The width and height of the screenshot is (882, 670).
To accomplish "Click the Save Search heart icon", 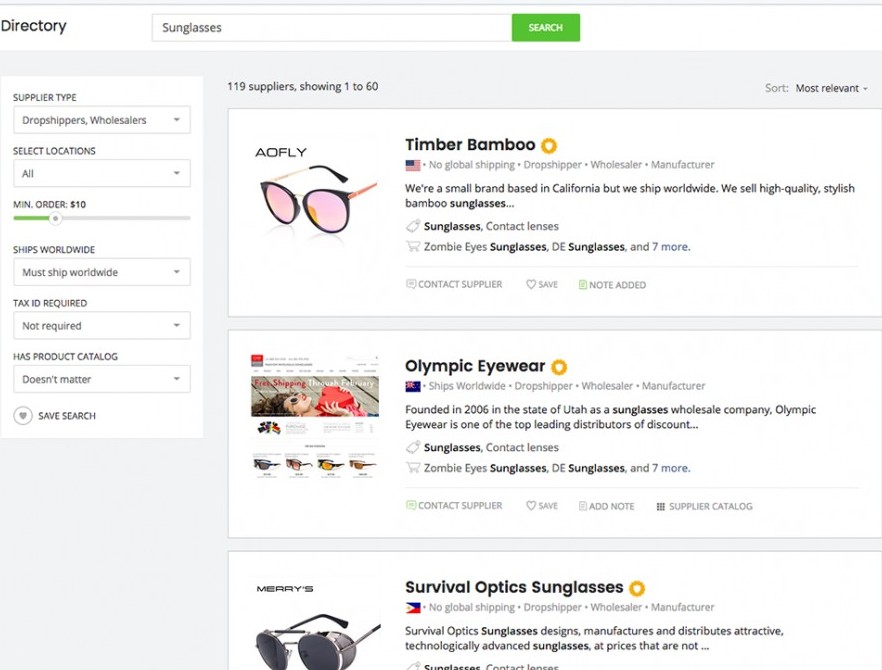I will [x=22, y=416].
